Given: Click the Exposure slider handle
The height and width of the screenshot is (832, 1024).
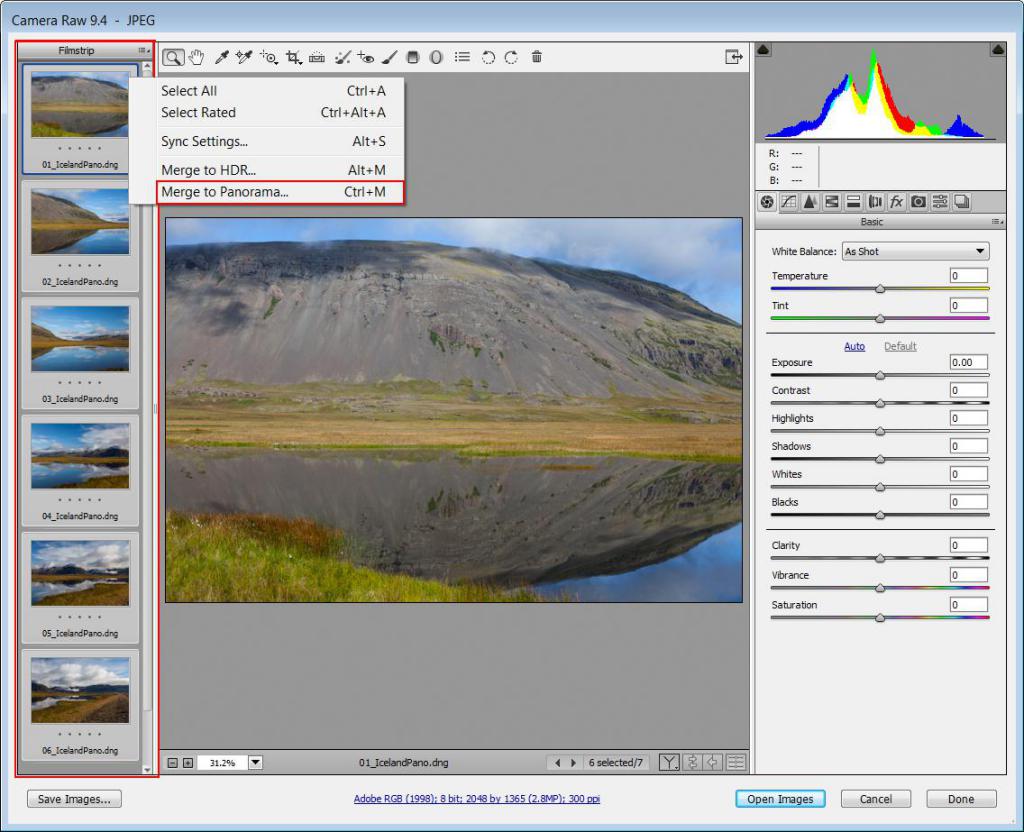Looking at the screenshot, I should click(880, 376).
